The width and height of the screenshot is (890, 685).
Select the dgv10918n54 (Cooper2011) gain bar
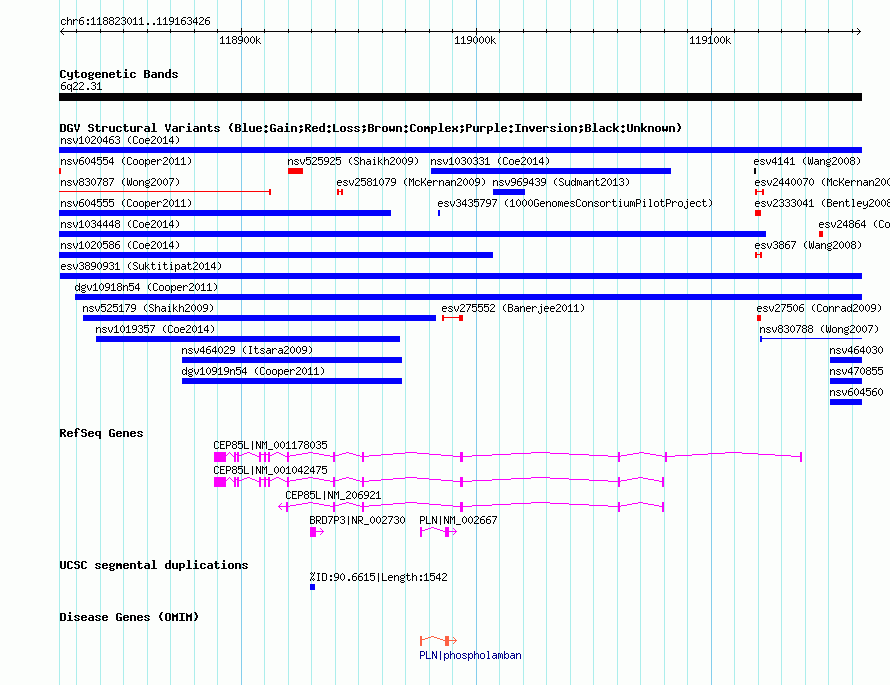pyautogui.click(x=468, y=297)
